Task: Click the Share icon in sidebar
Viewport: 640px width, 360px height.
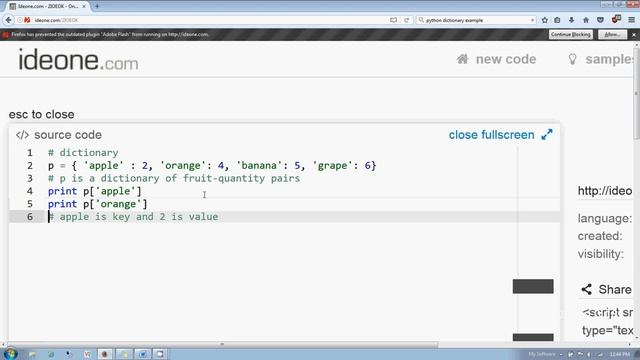Action: click(x=587, y=289)
